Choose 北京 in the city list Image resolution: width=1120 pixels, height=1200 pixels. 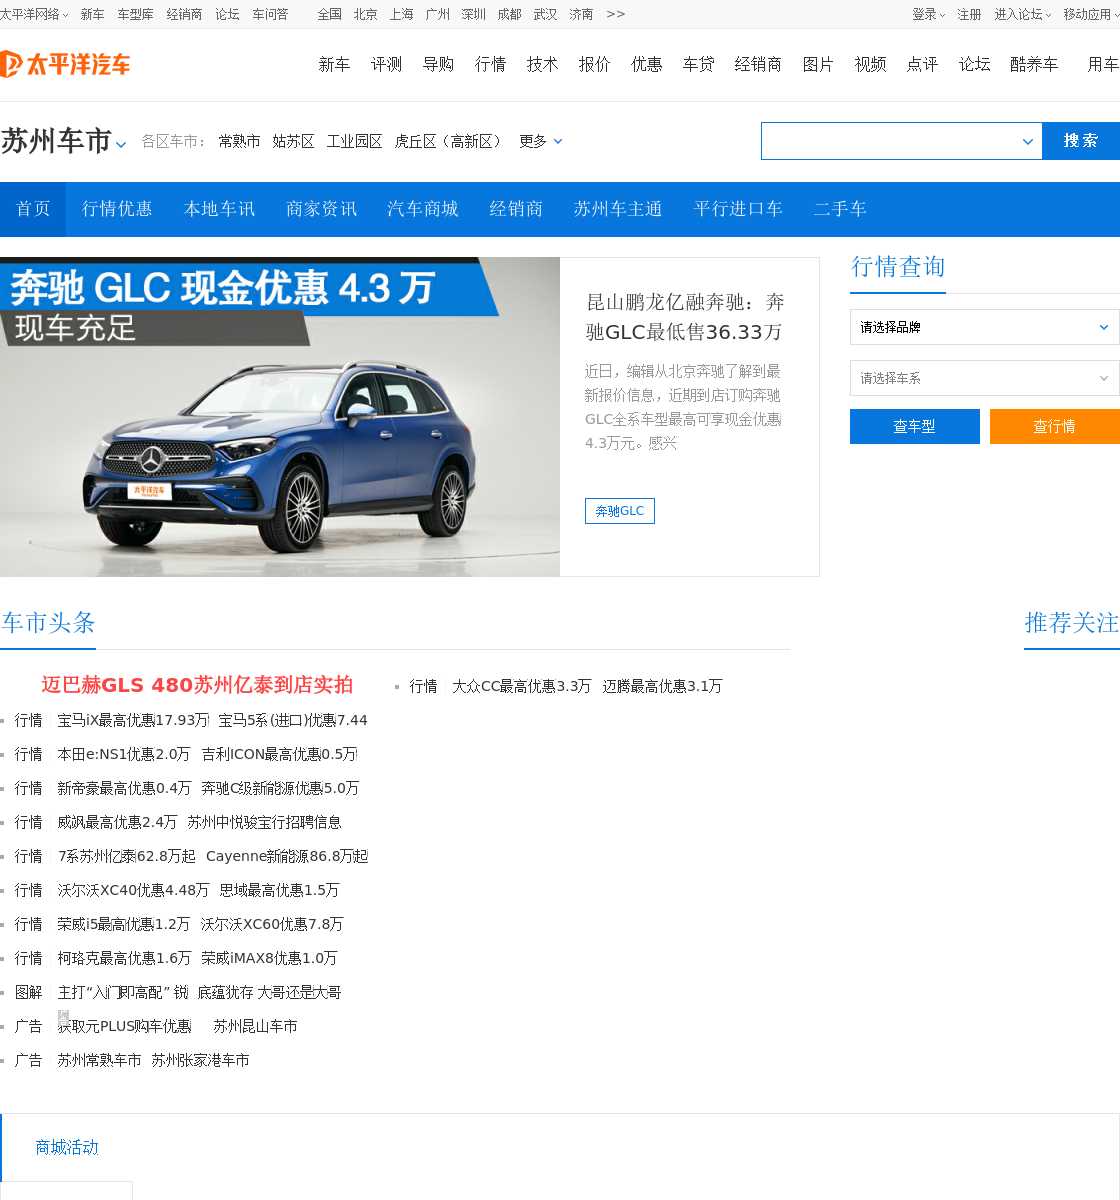pos(366,14)
